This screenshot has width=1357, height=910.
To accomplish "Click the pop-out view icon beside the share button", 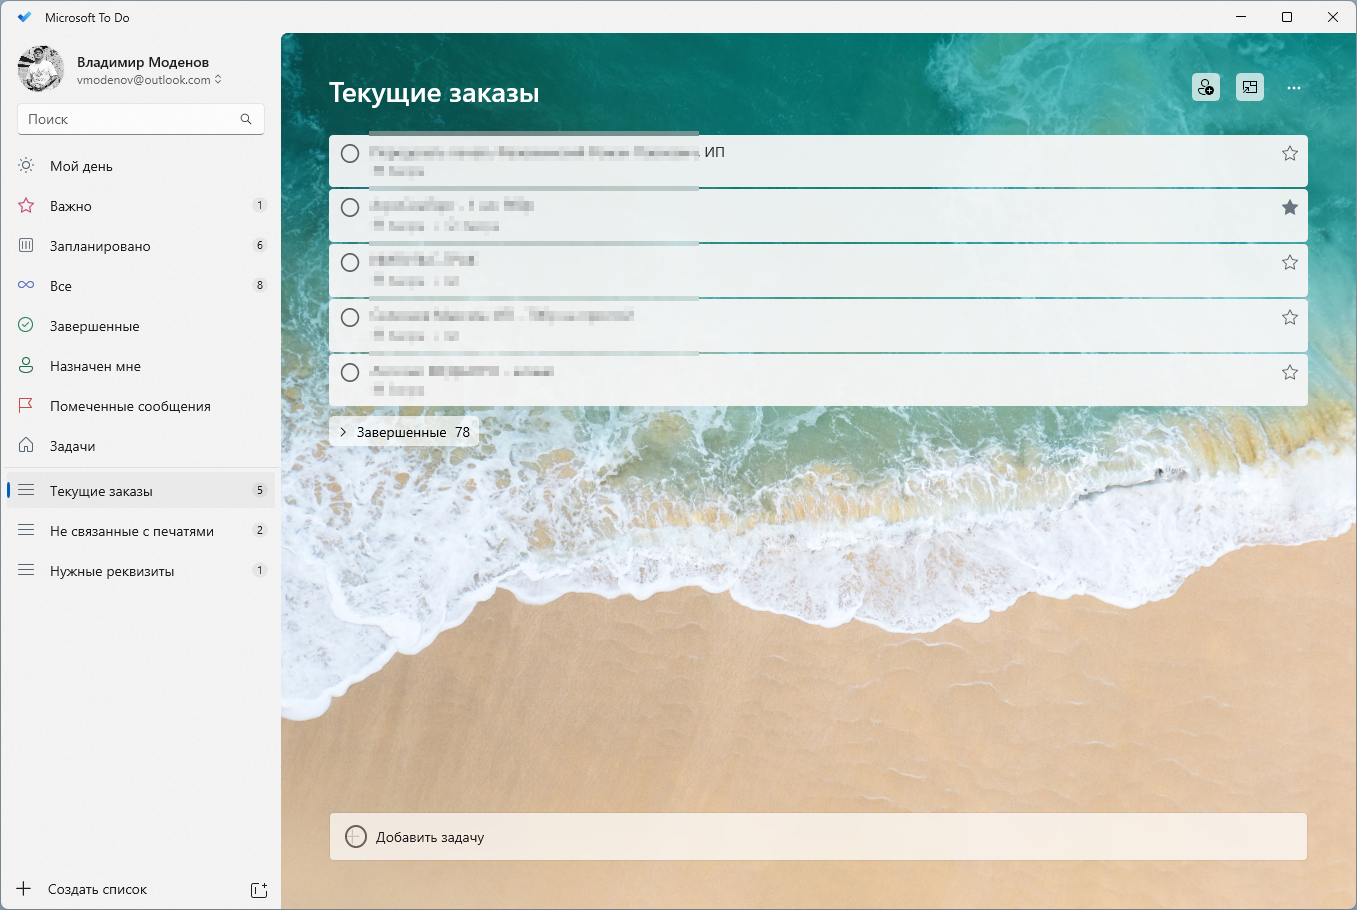I will (x=1250, y=88).
